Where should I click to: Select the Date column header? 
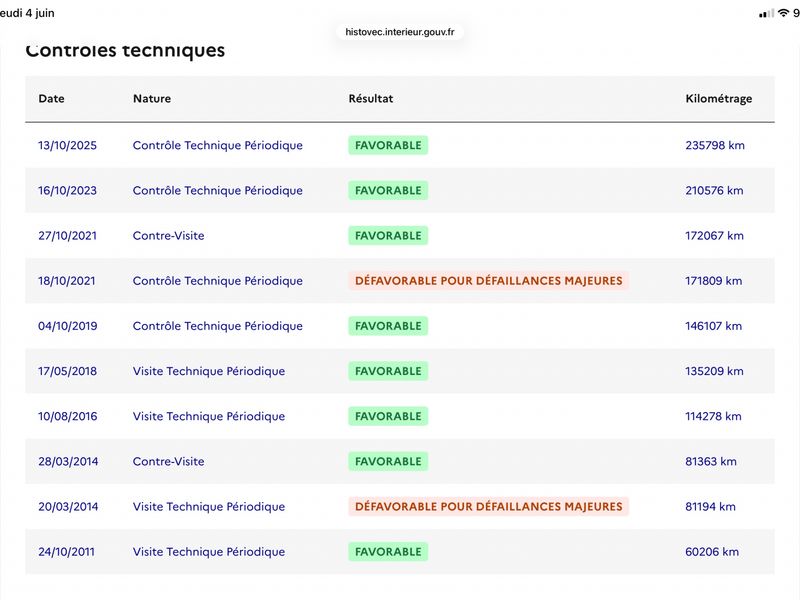point(52,98)
